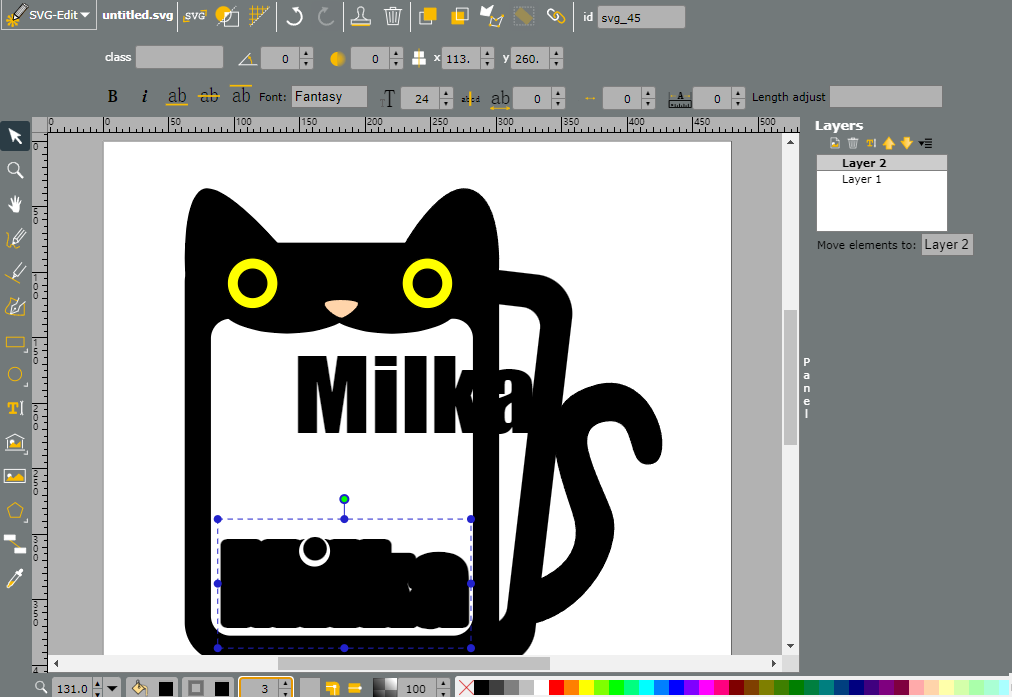Delete selected element with trash icon

(392, 15)
